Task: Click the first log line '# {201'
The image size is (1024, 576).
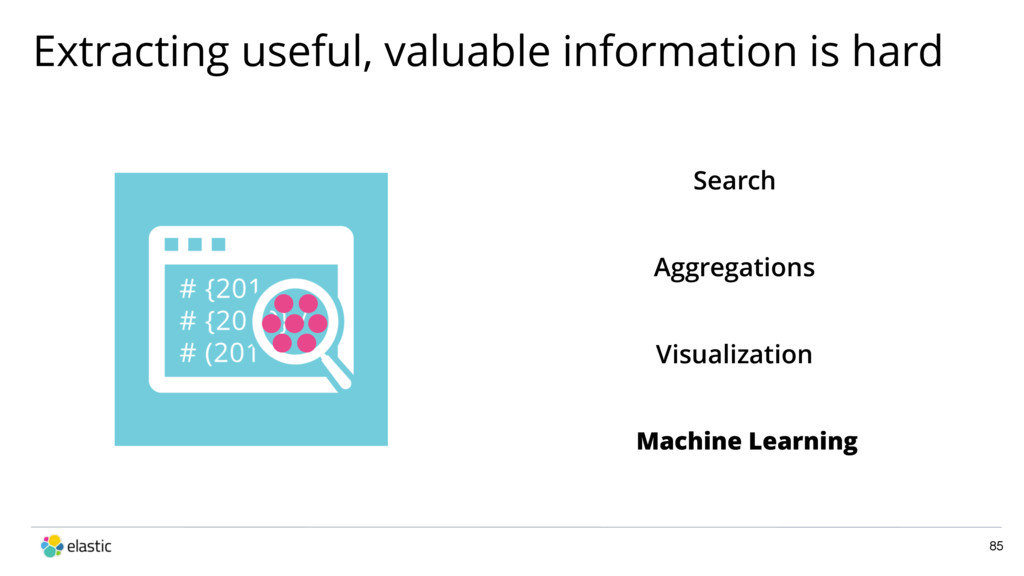Action: (x=219, y=288)
